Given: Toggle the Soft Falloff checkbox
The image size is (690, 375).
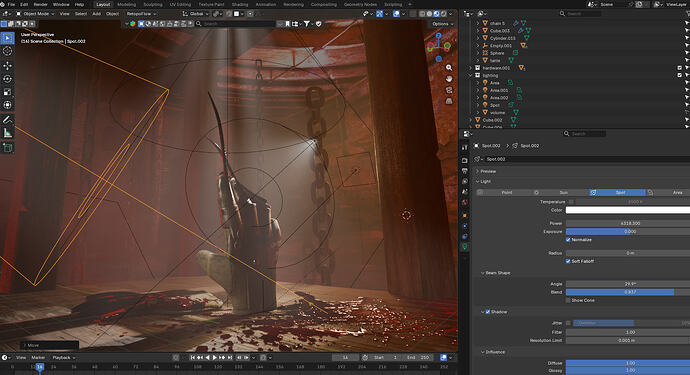Looking at the screenshot, I should coord(568,261).
